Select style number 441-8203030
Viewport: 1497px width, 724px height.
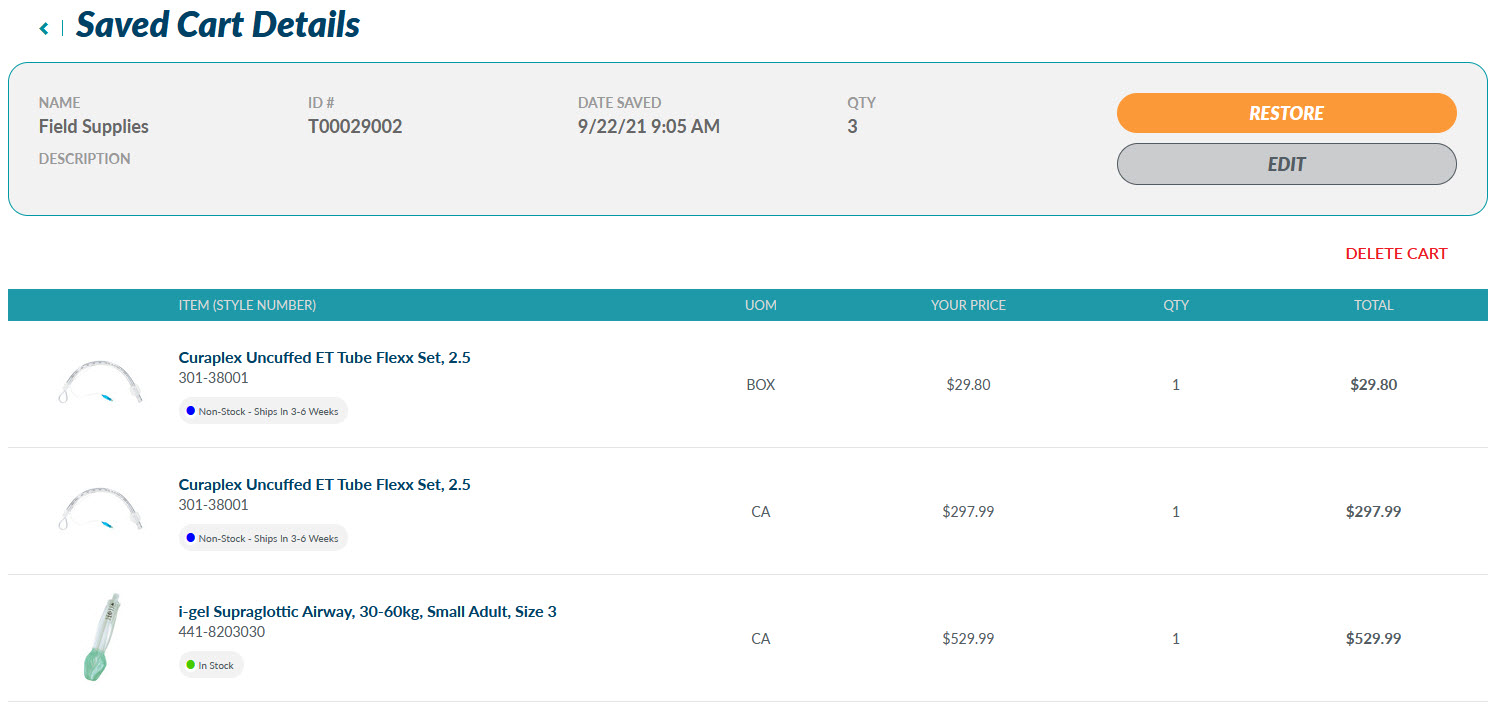222,632
